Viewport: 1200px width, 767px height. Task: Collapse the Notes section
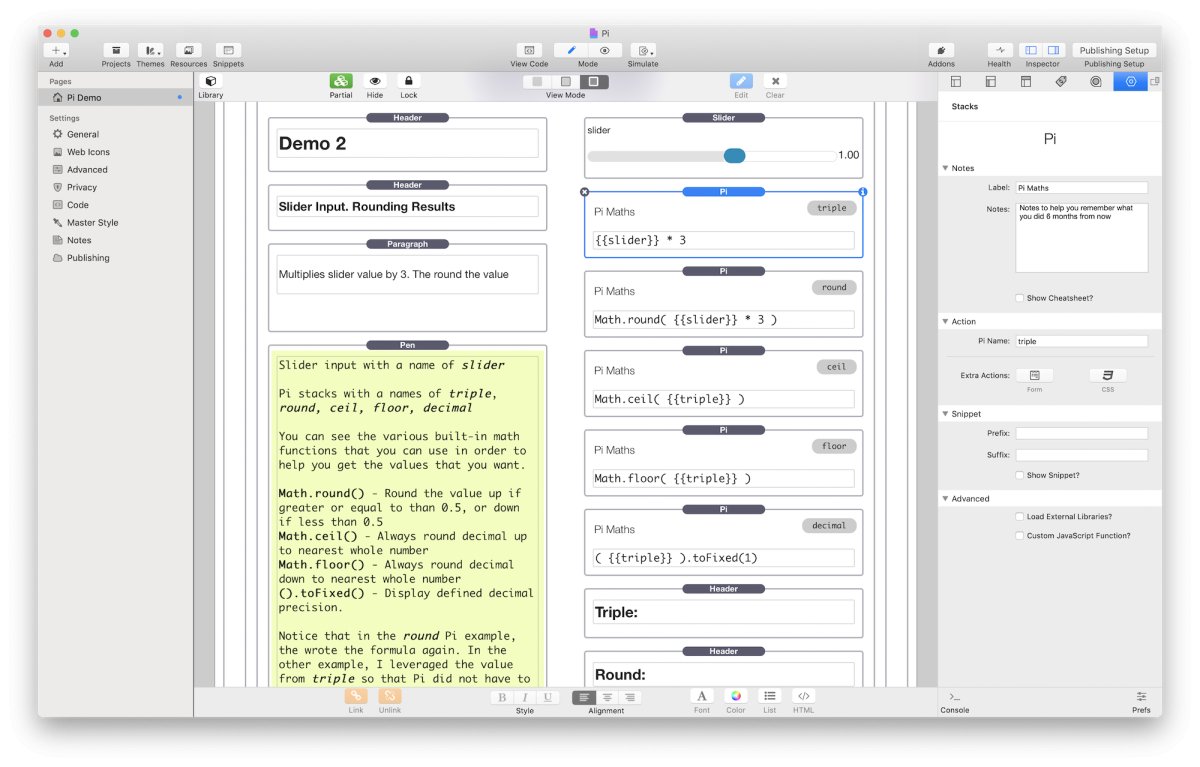946,168
